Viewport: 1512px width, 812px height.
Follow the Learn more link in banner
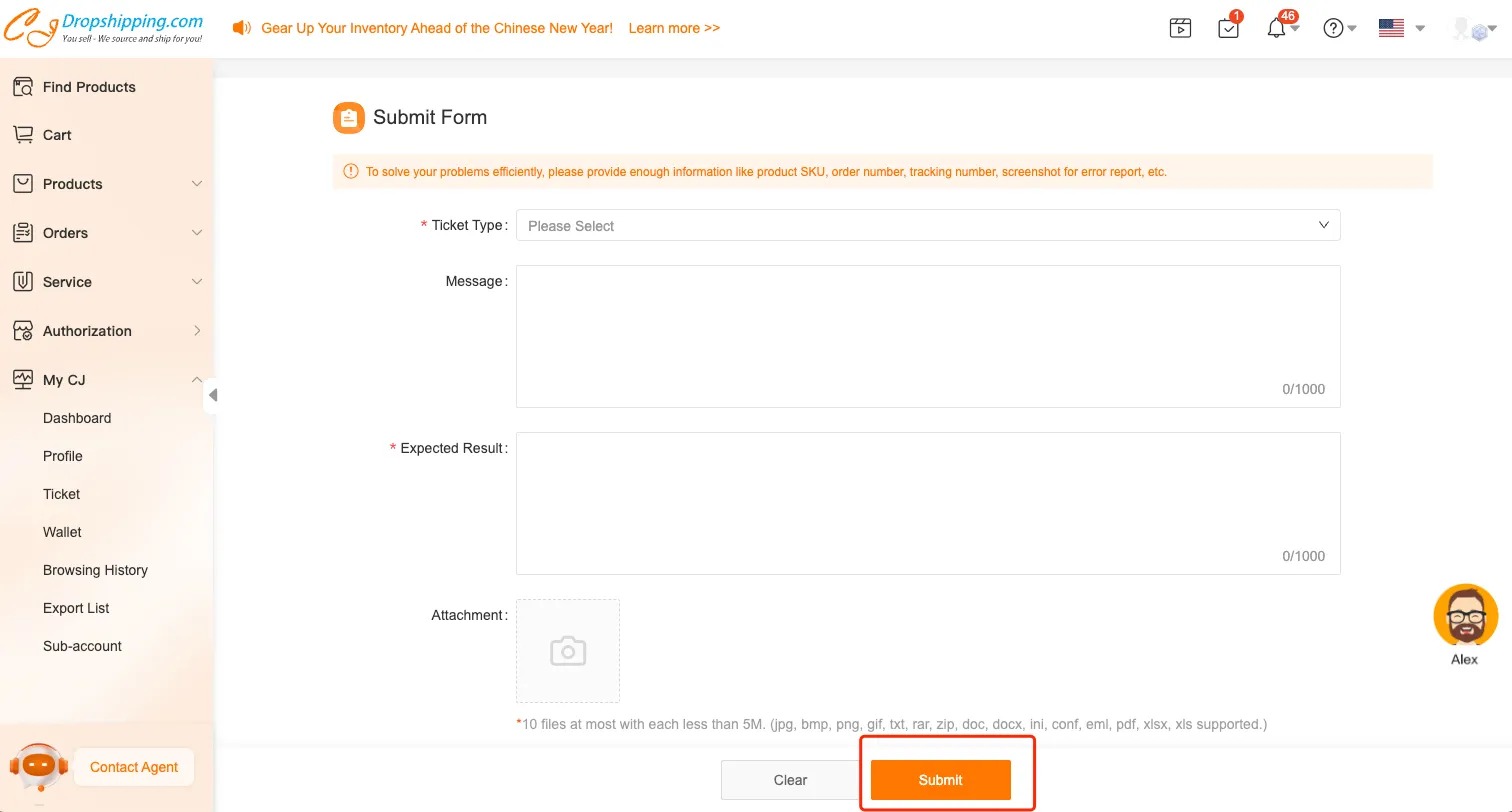674,28
